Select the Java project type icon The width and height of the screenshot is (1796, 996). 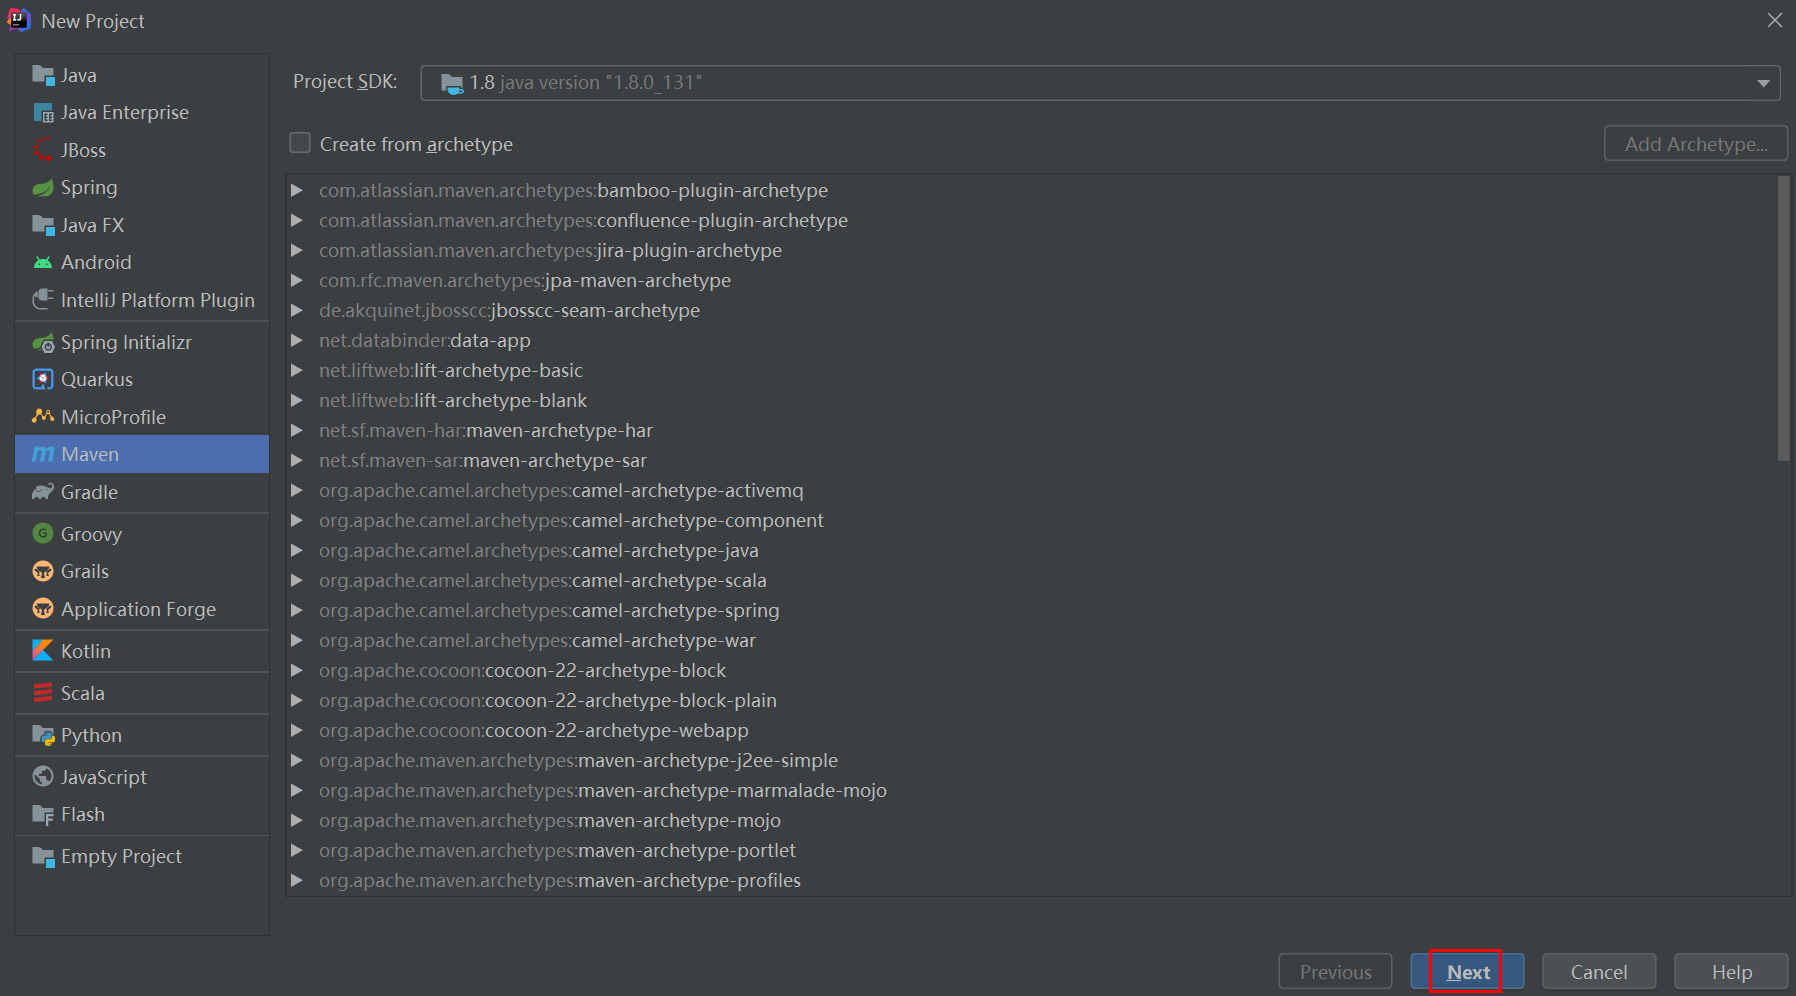43,75
